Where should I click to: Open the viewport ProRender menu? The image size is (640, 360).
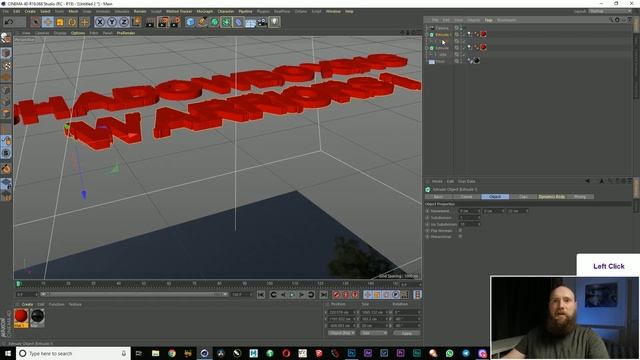126,33
